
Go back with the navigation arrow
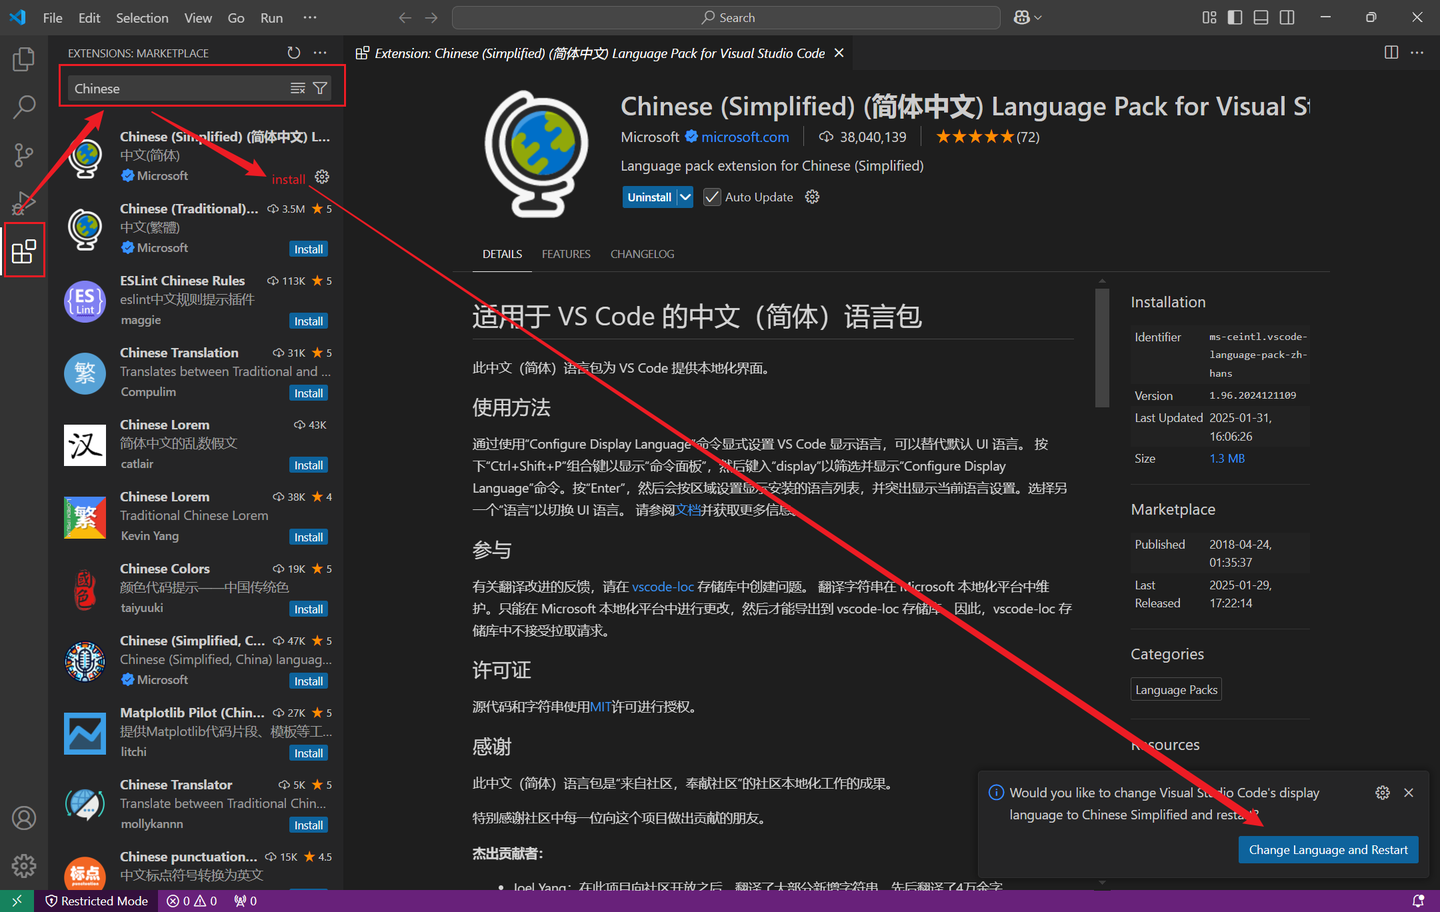(x=405, y=18)
